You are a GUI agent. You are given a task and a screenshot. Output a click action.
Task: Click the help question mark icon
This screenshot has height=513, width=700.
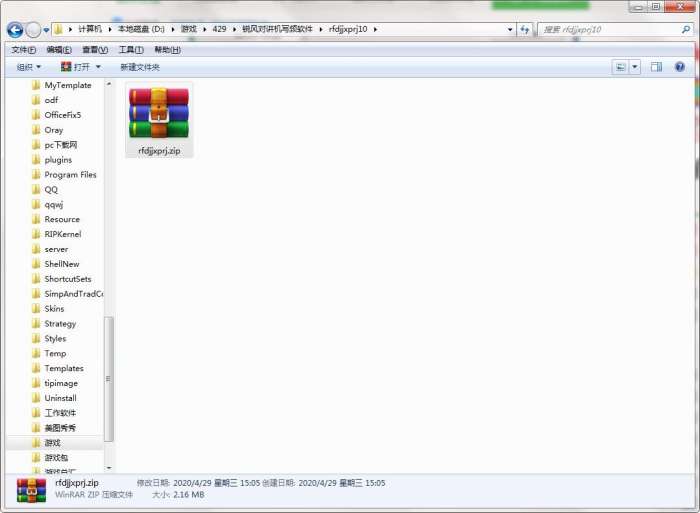coord(679,67)
